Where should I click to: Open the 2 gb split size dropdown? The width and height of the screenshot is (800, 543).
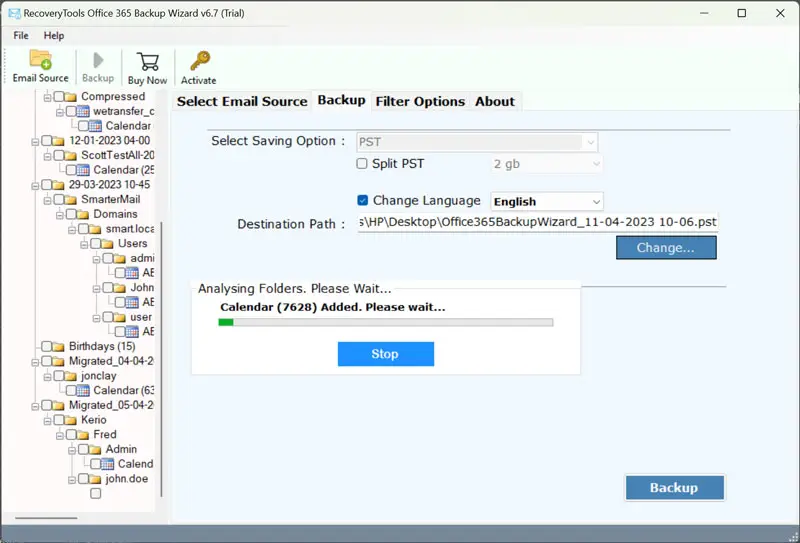click(546, 164)
